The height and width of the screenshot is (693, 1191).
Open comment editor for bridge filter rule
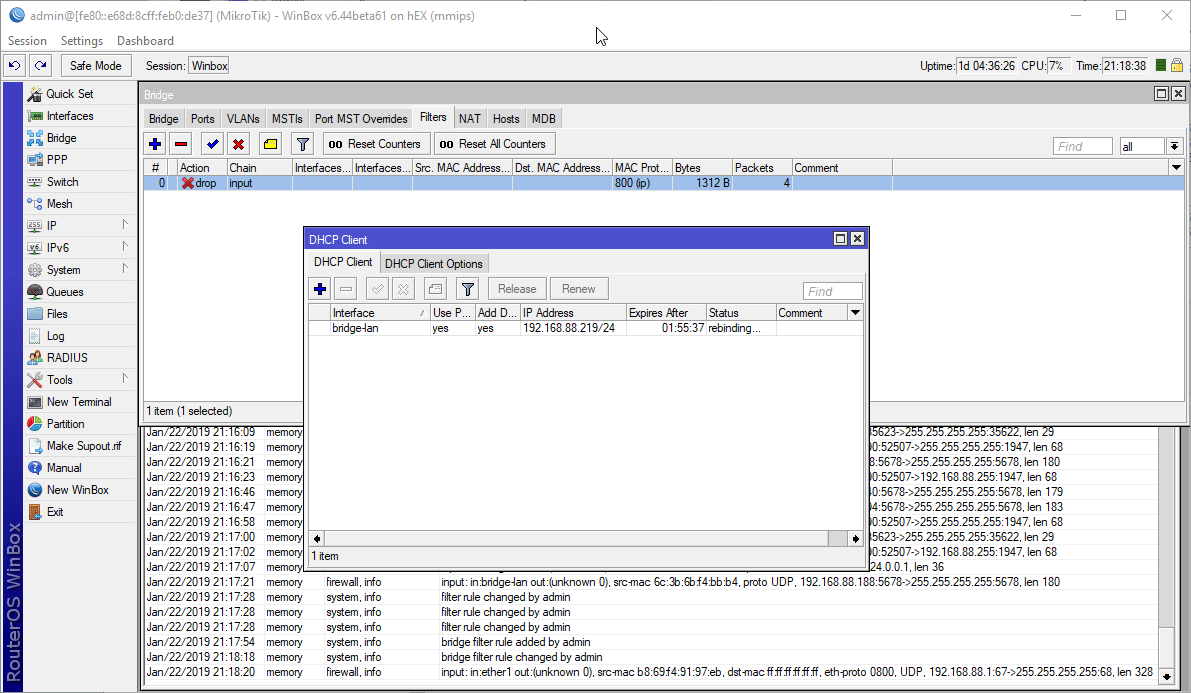click(x=270, y=144)
